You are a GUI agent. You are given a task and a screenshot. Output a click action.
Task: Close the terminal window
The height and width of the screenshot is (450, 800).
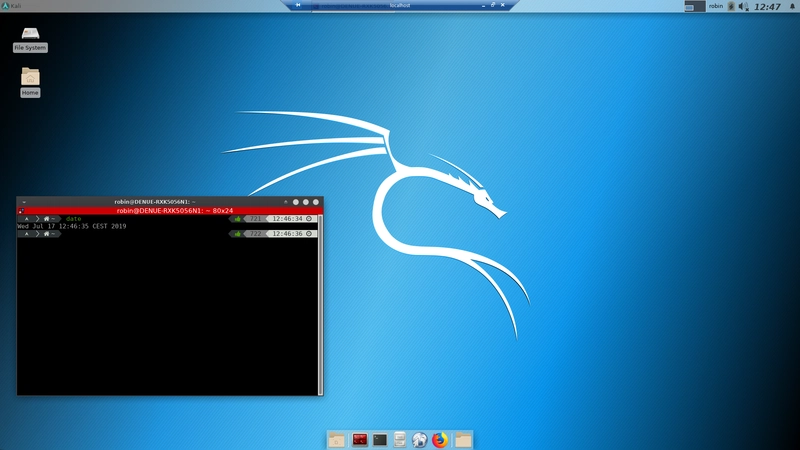point(316,202)
